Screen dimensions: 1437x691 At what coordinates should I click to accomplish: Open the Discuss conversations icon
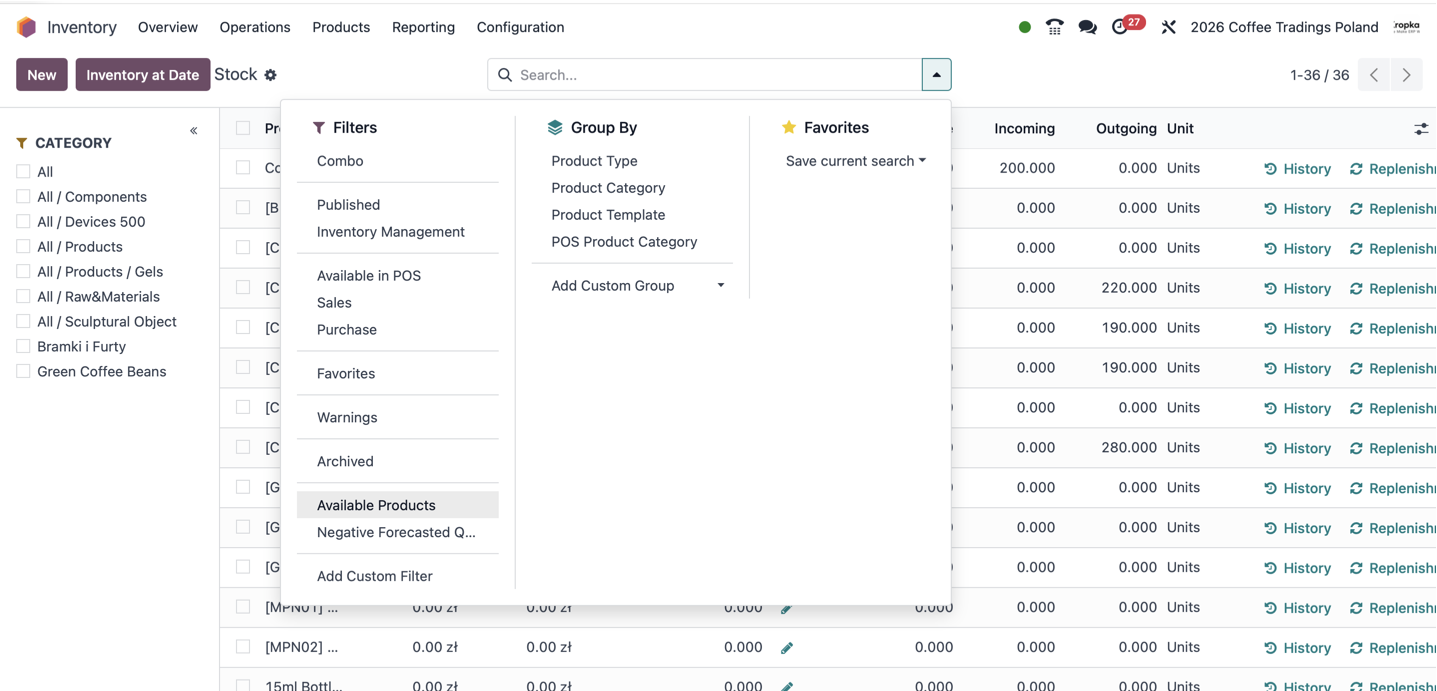click(1088, 27)
